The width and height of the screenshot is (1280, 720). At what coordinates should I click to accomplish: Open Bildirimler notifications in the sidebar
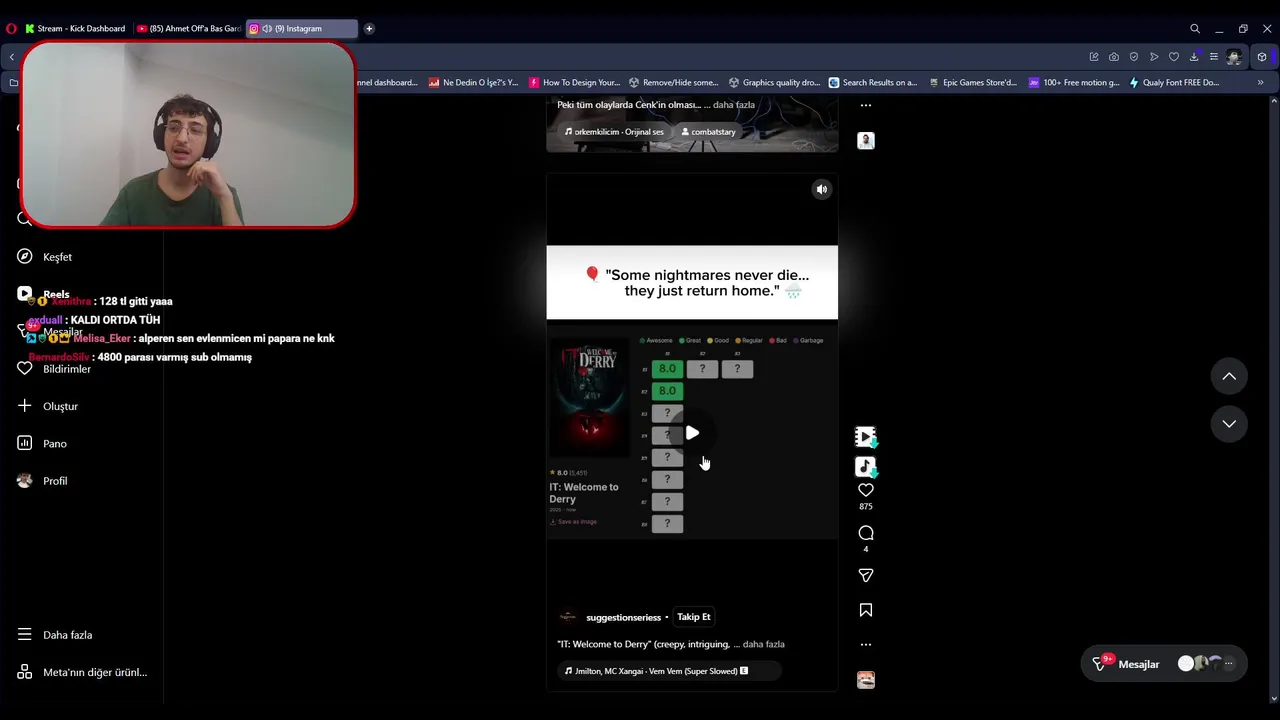(67, 369)
